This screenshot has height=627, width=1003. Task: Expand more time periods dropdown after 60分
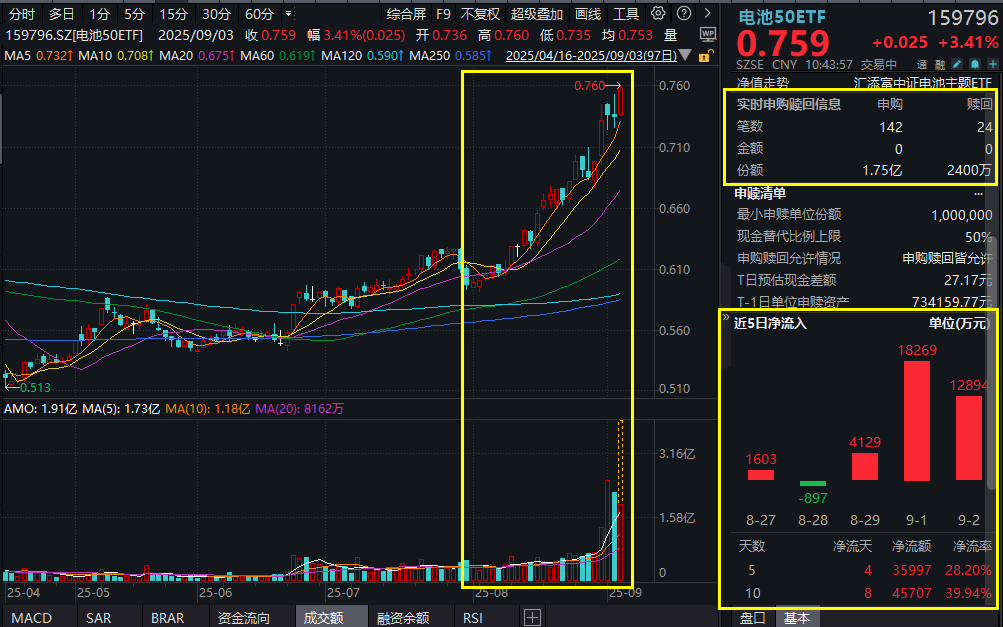pyautogui.click(x=289, y=14)
